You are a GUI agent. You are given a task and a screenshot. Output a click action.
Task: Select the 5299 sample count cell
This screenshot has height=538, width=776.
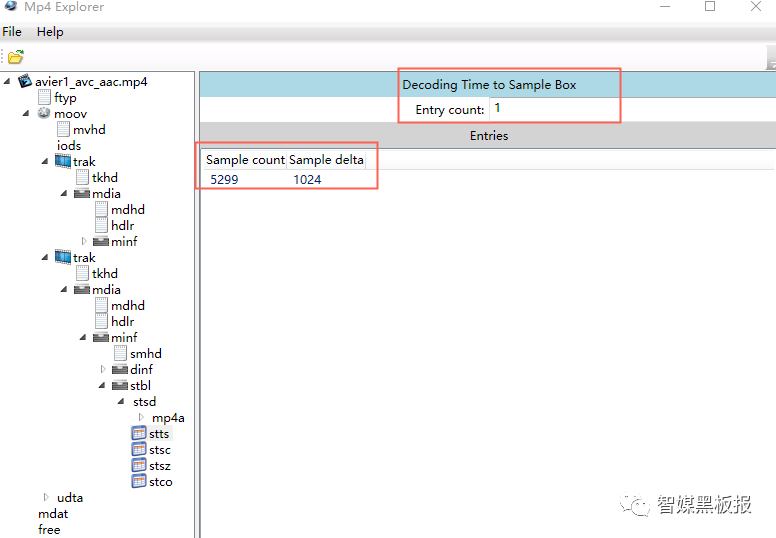(224, 179)
